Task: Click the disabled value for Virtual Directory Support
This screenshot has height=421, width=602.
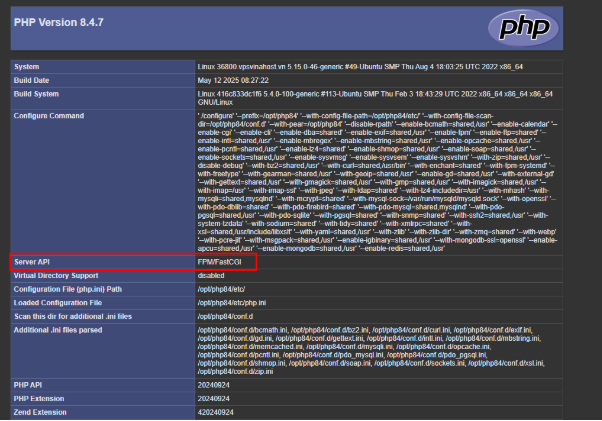Action: (x=211, y=273)
